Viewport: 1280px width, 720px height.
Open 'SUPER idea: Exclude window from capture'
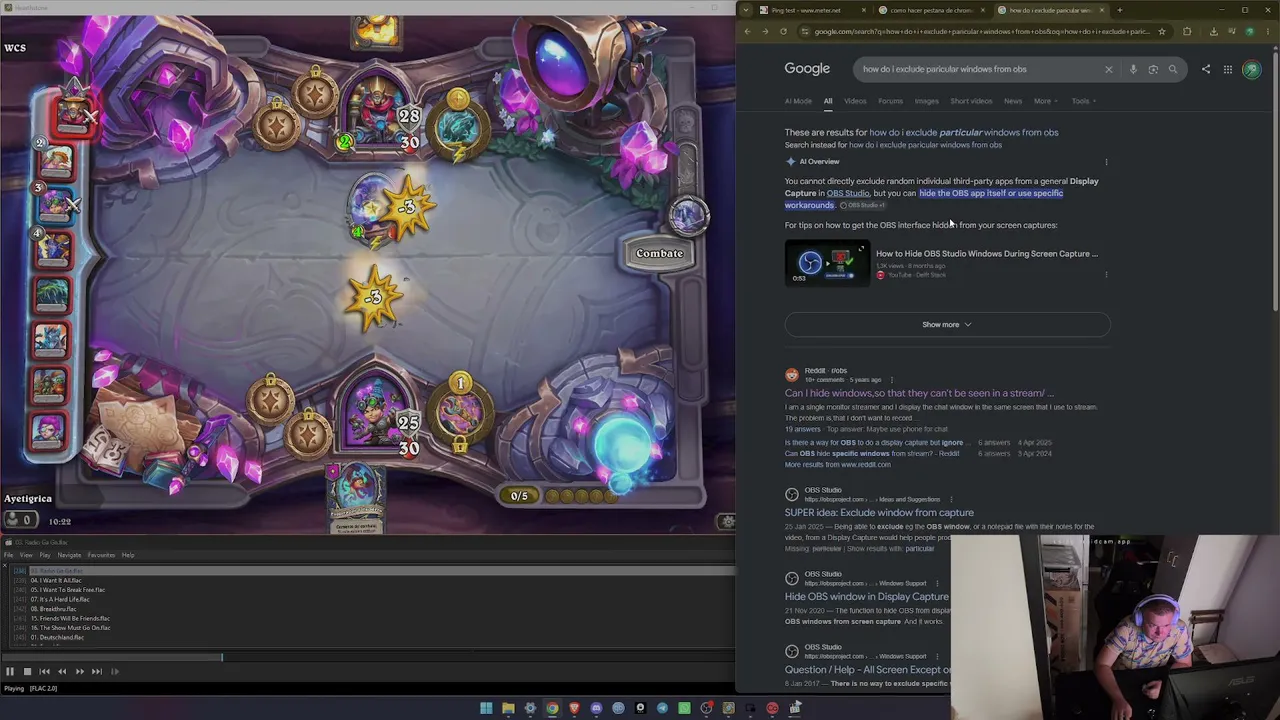coord(879,512)
